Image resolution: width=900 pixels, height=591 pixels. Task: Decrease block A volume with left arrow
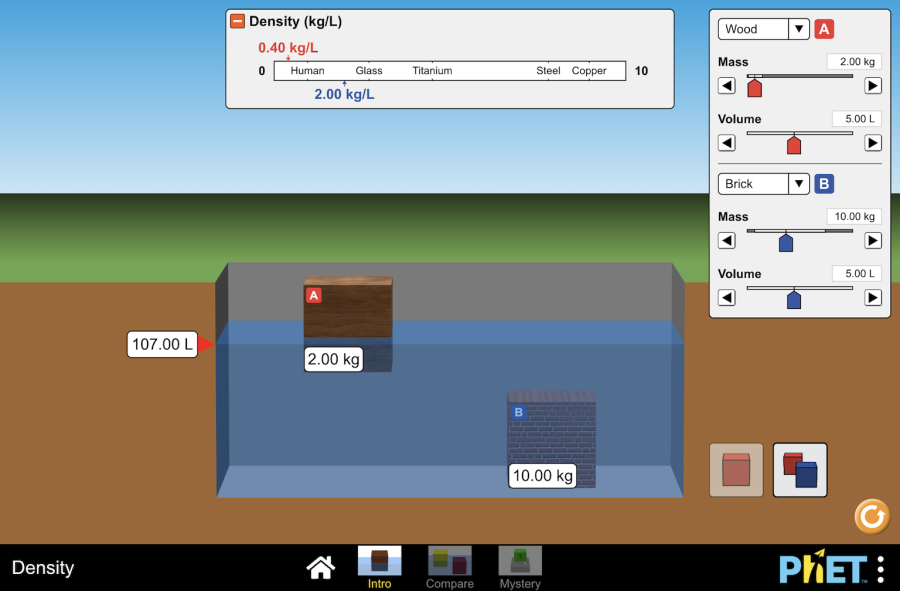(x=727, y=143)
